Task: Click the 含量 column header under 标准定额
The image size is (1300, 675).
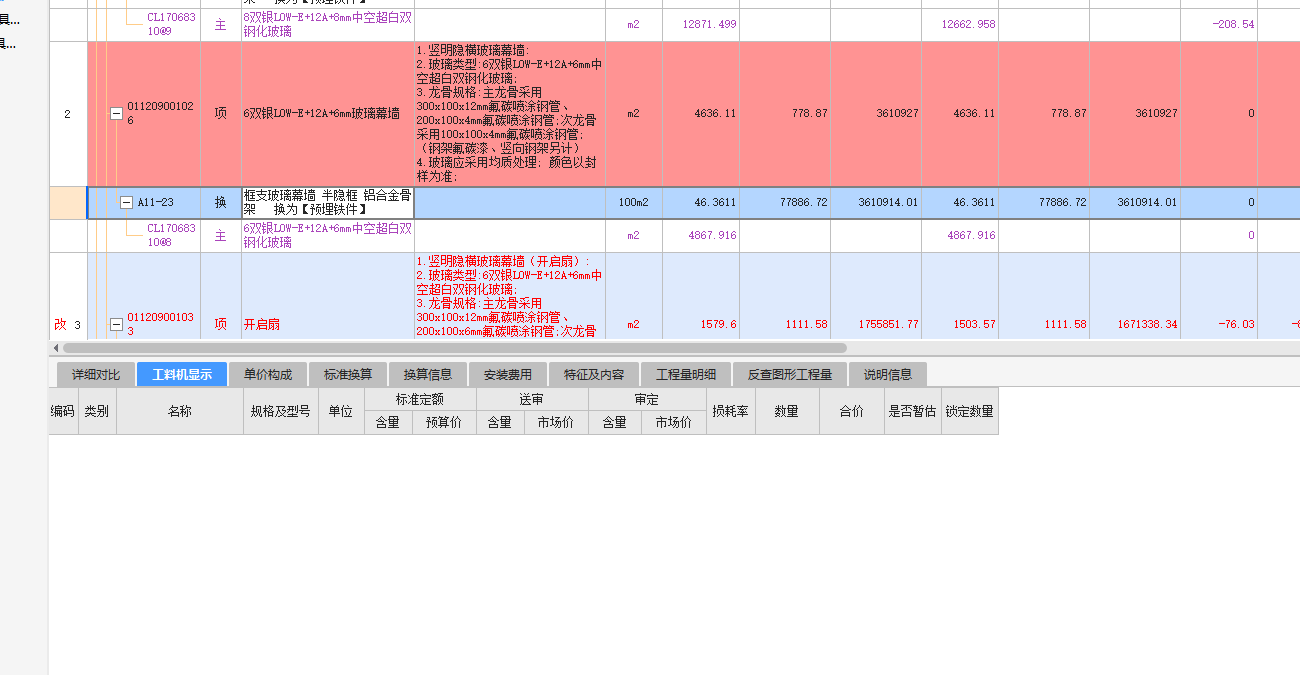Action: click(x=388, y=421)
